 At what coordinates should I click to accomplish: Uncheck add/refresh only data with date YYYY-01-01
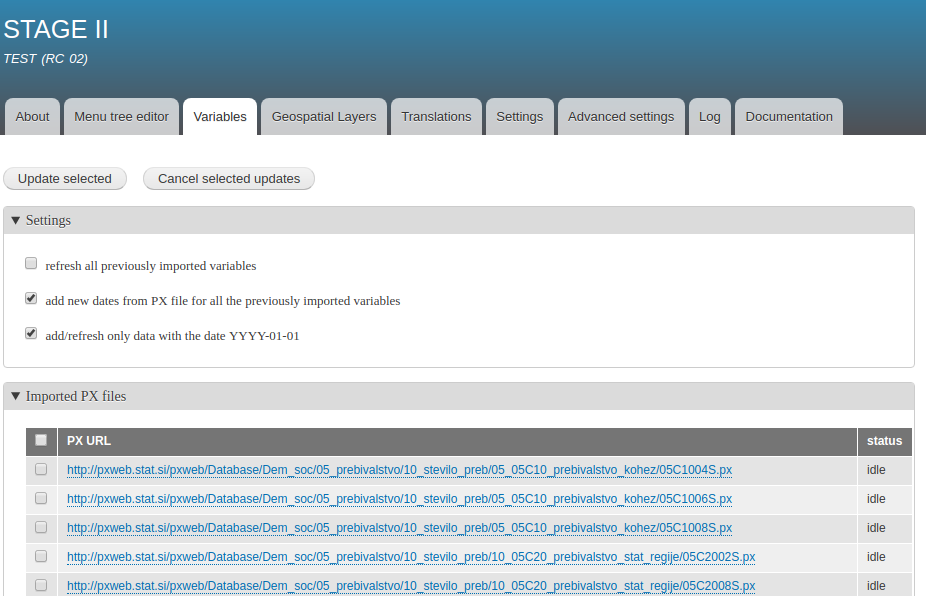click(x=31, y=333)
